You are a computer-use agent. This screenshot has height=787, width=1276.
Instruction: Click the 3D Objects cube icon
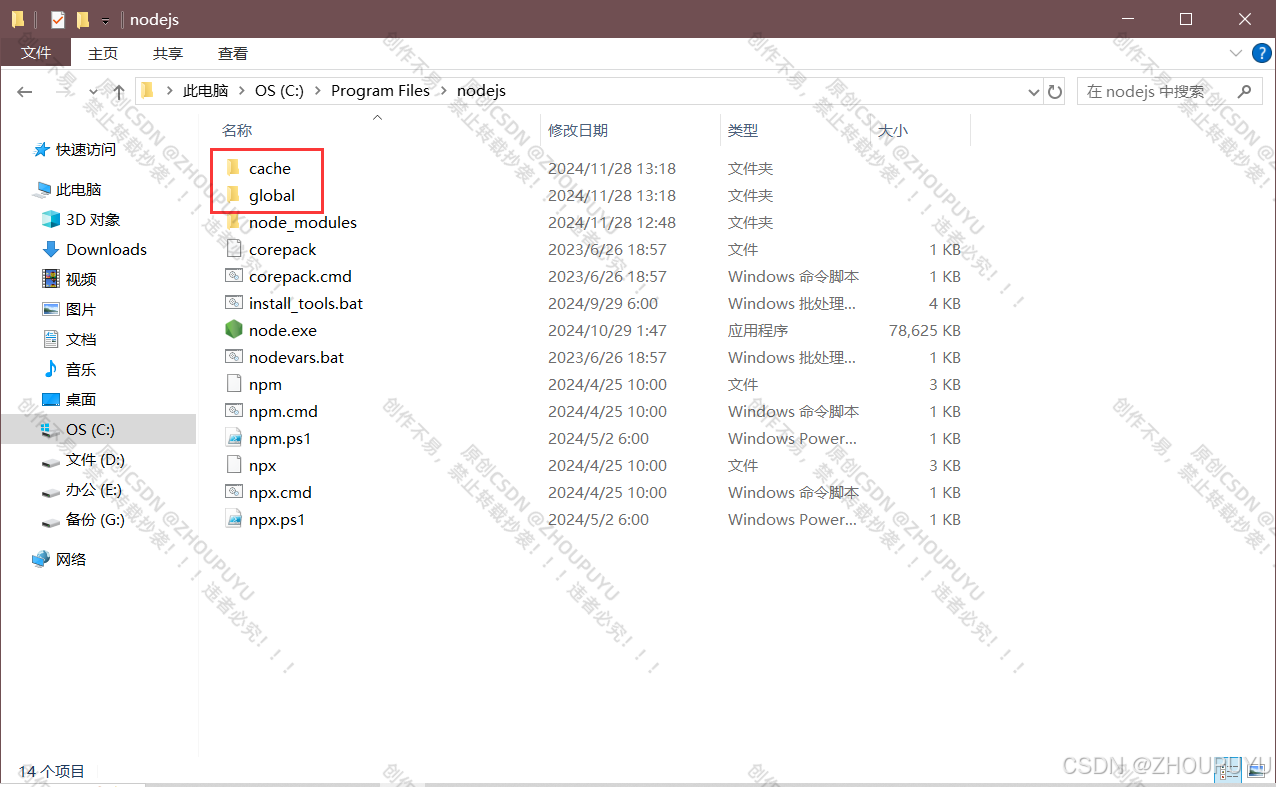tap(50, 219)
